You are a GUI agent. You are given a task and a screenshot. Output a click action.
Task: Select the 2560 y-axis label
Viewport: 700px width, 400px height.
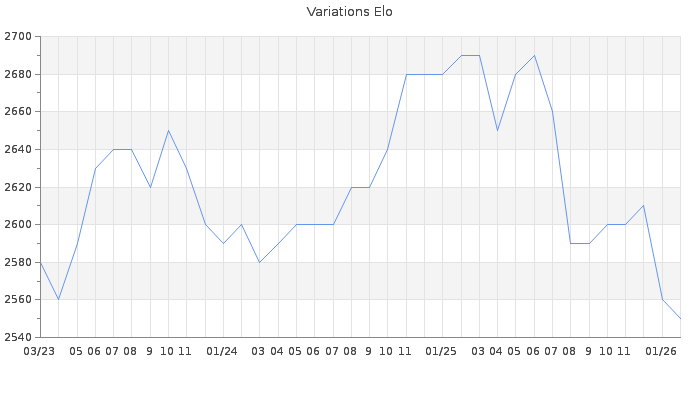coord(18,300)
